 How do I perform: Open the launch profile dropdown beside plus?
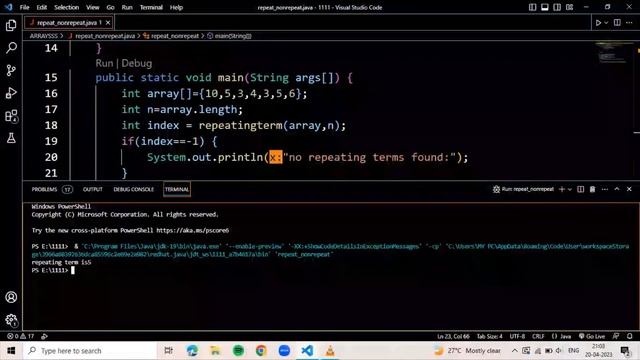[x=570, y=189]
